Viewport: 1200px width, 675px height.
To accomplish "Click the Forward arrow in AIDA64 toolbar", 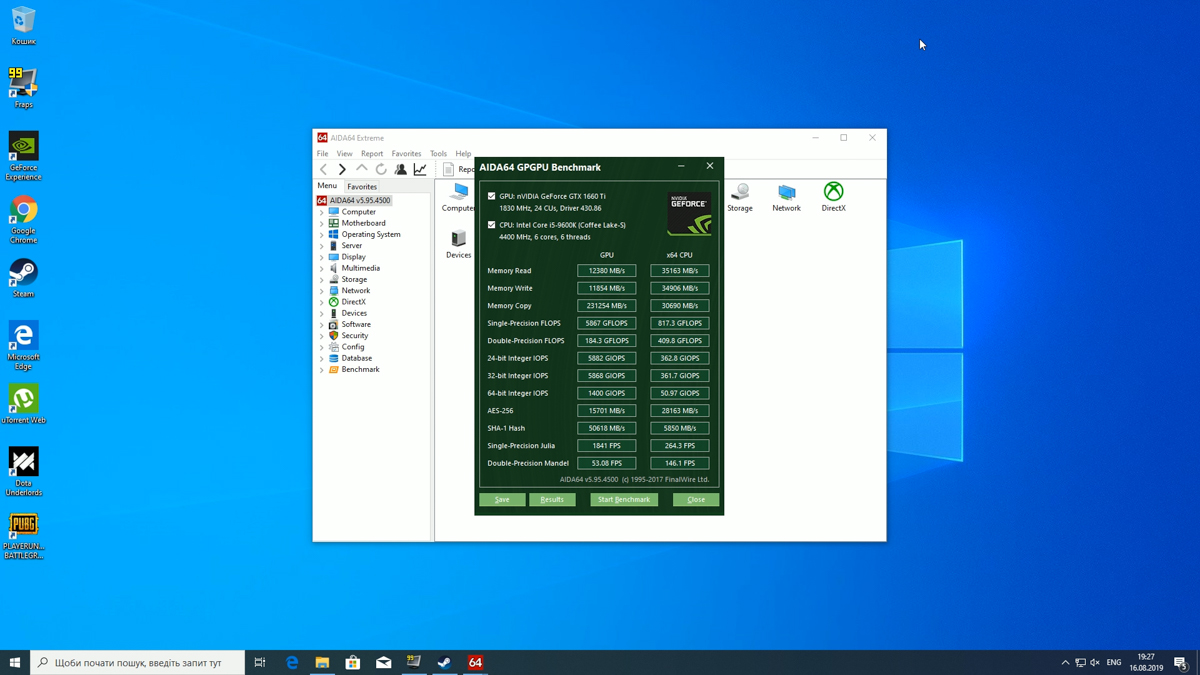I will pos(342,170).
